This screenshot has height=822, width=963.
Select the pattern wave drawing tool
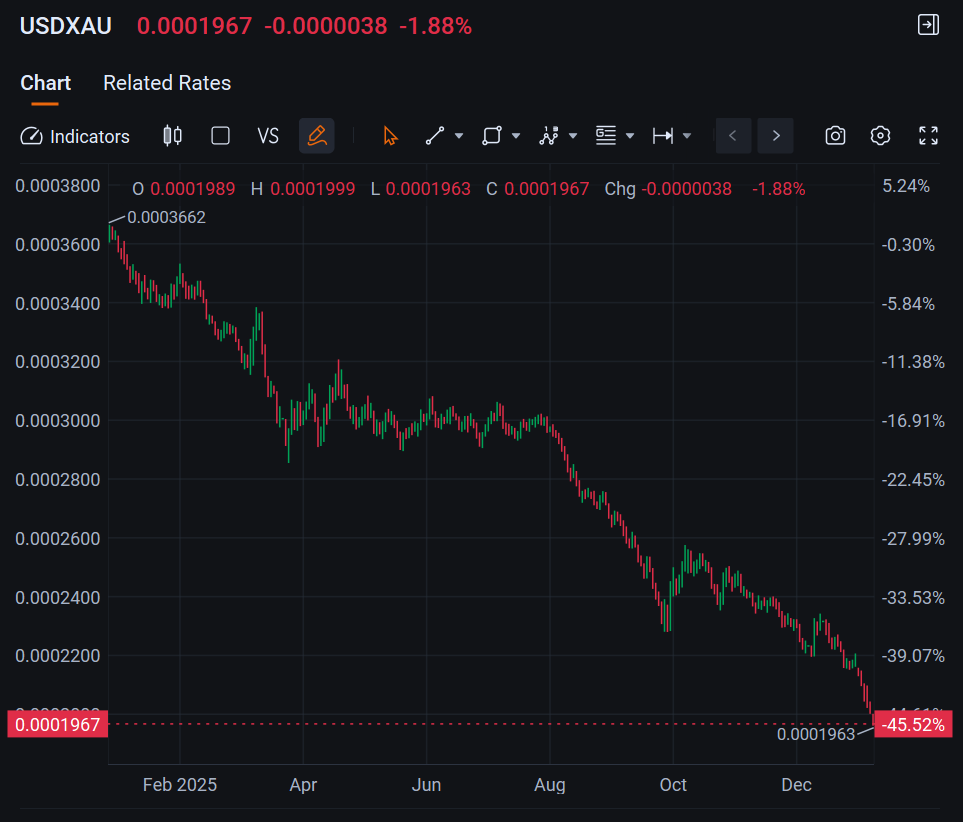pos(548,136)
